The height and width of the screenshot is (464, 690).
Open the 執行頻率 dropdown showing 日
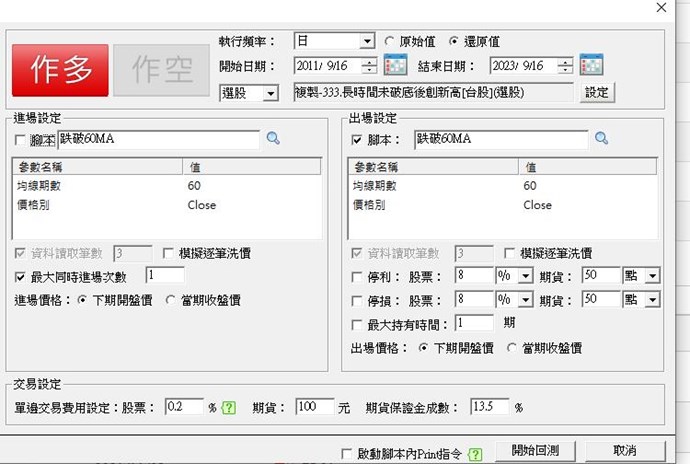[x=367, y=41]
